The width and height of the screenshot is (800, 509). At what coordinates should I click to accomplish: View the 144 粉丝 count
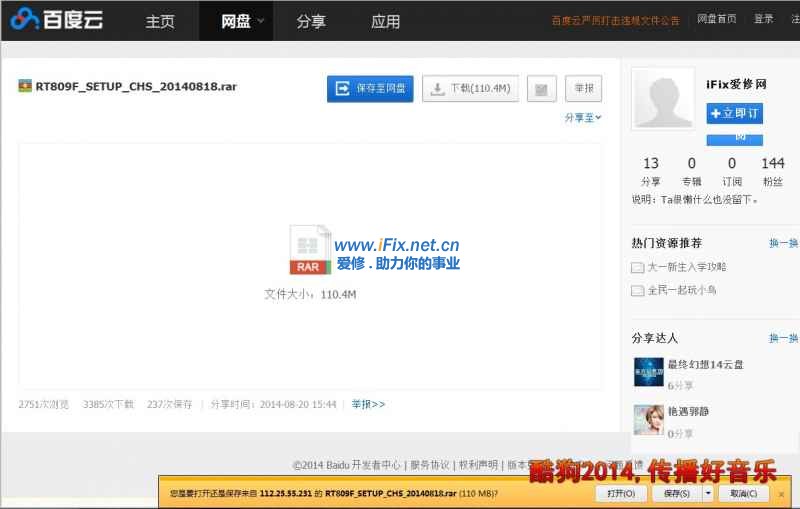pyautogui.click(x=772, y=171)
